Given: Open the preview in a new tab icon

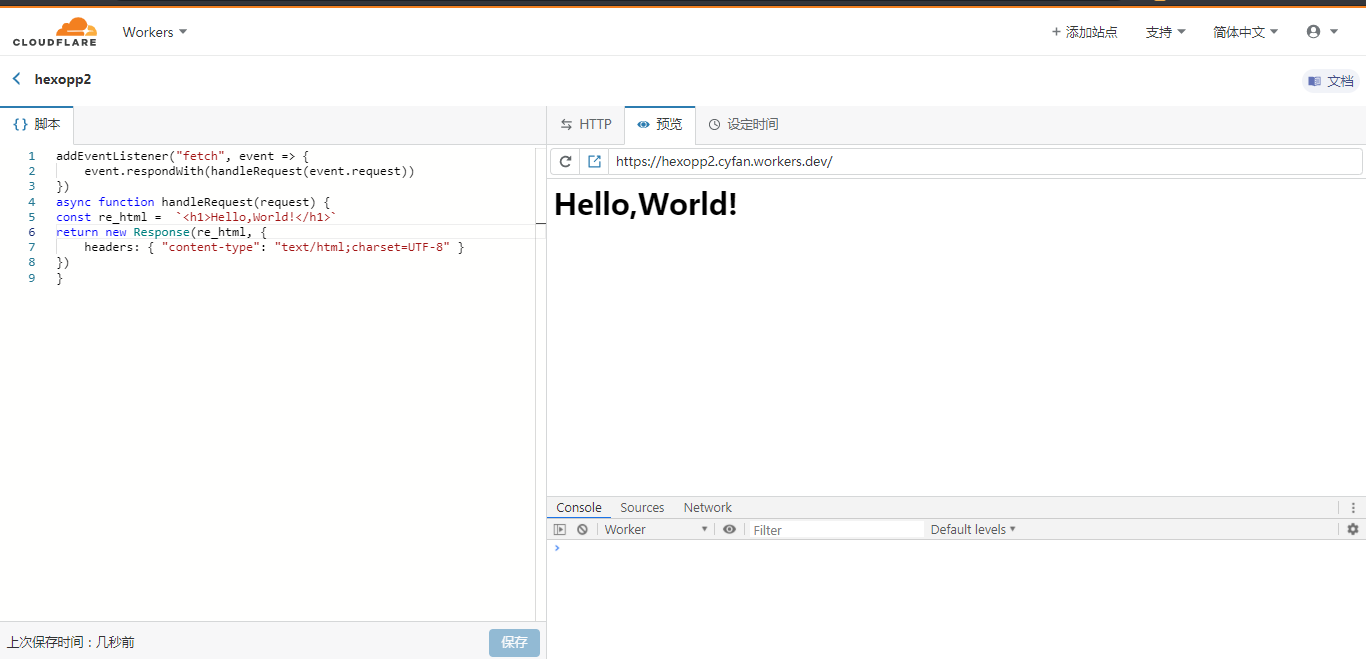Looking at the screenshot, I should (x=594, y=161).
